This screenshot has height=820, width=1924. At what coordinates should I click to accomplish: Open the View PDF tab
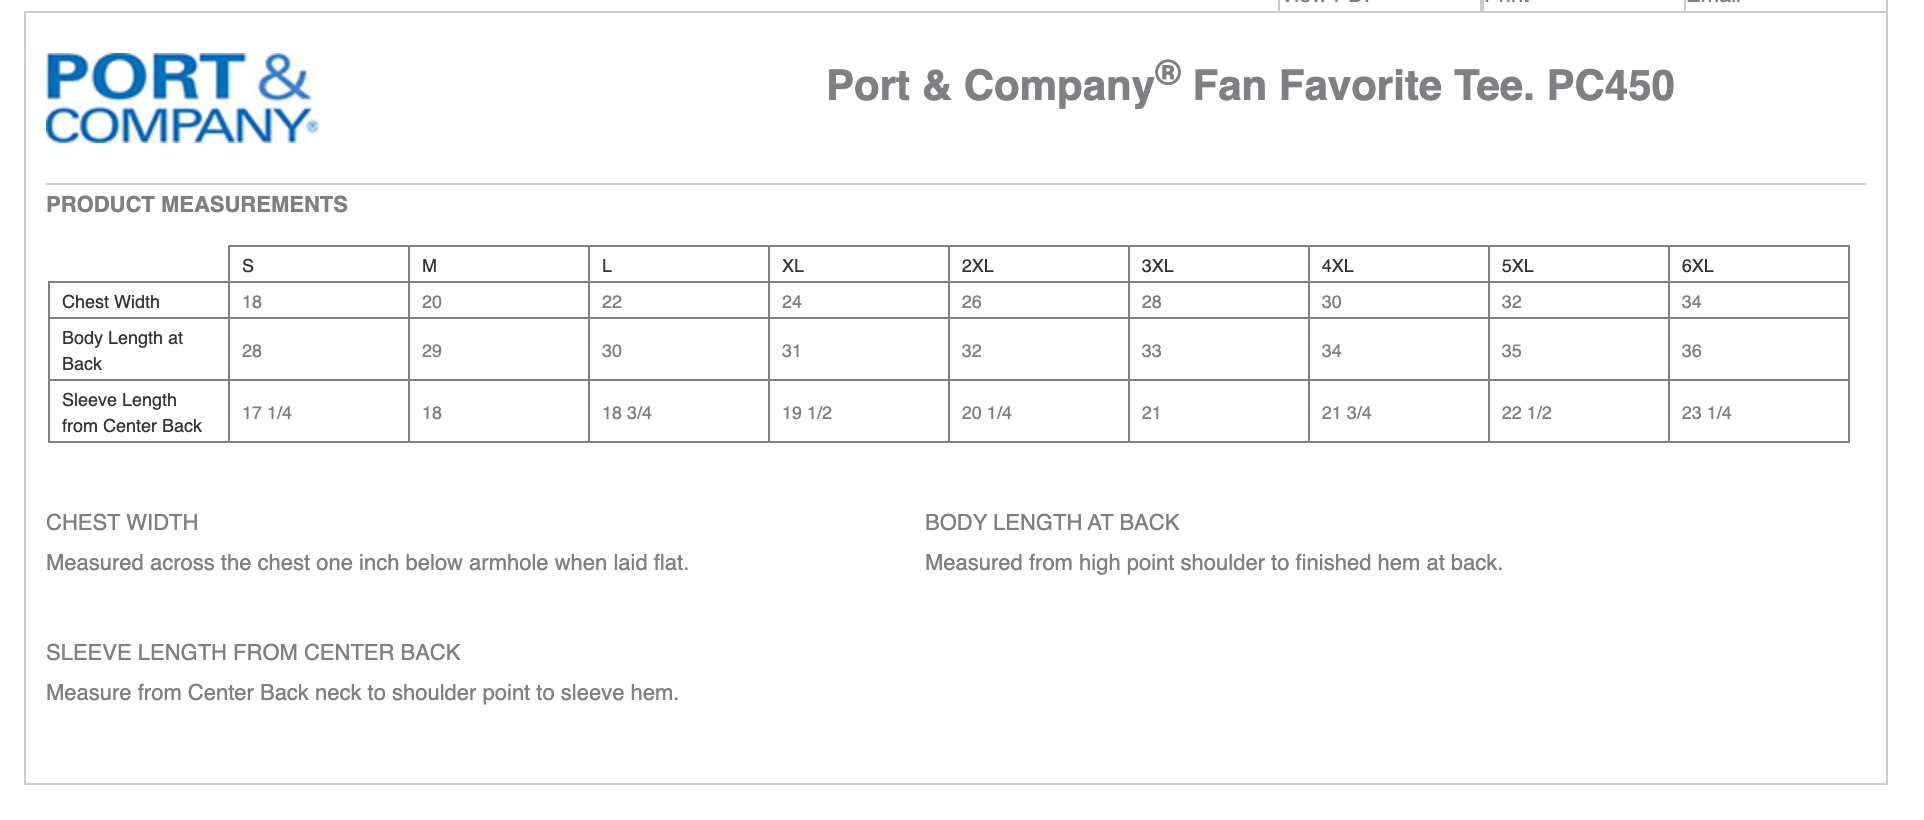[1379, 5]
